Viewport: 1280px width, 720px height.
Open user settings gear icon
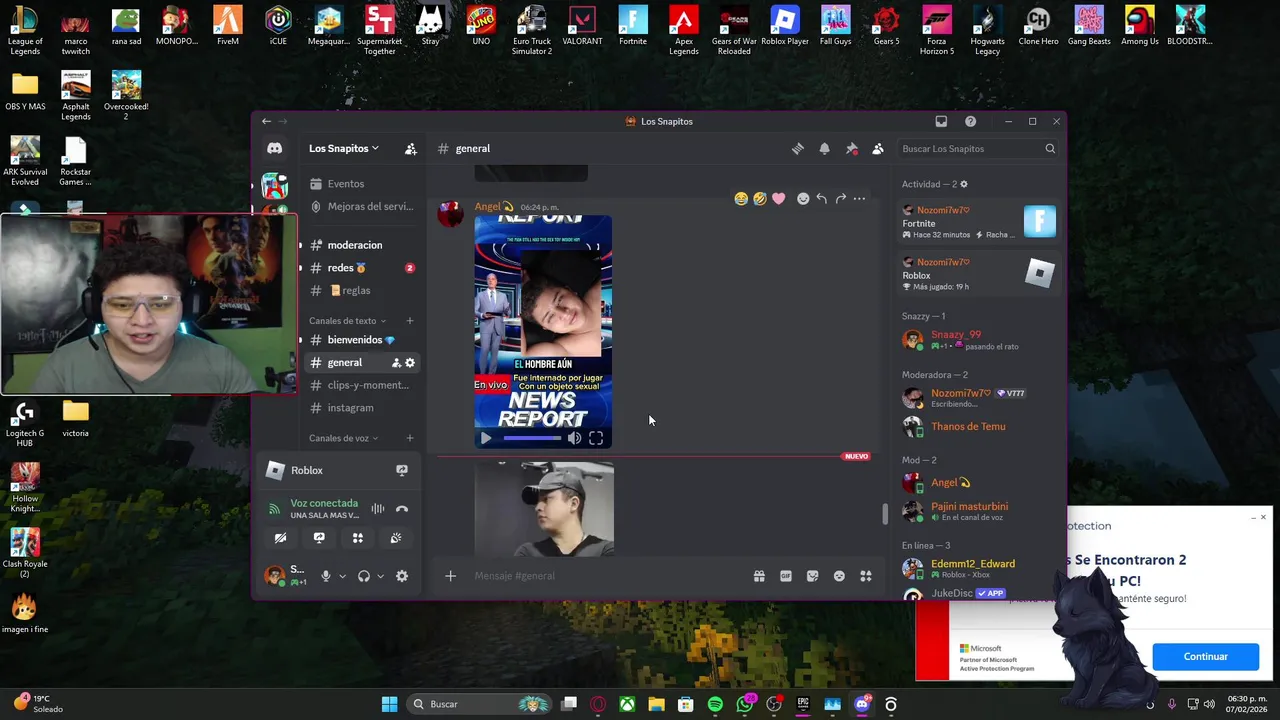[x=402, y=576]
